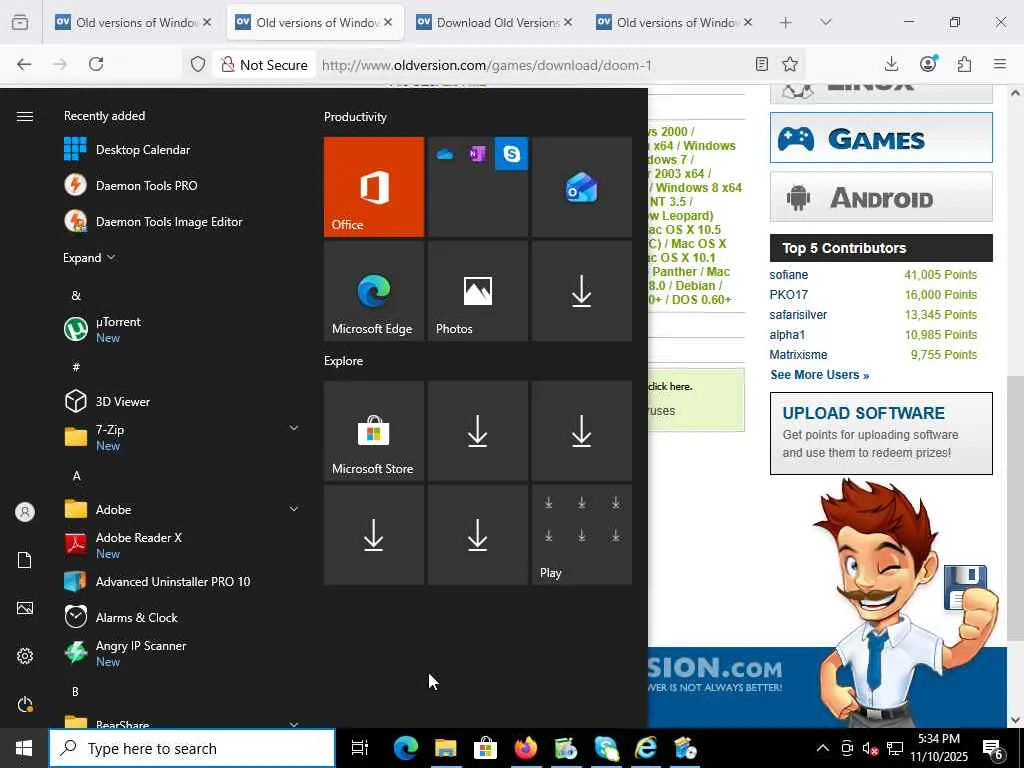1024x768 pixels.
Task: Open Documents from Start sidebar
Action: pyautogui.click(x=25, y=560)
